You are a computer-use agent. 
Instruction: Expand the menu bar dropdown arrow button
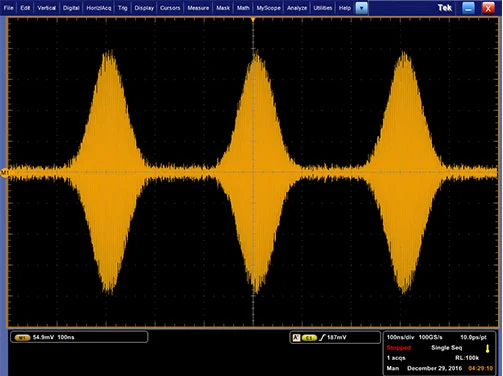[x=362, y=8]
